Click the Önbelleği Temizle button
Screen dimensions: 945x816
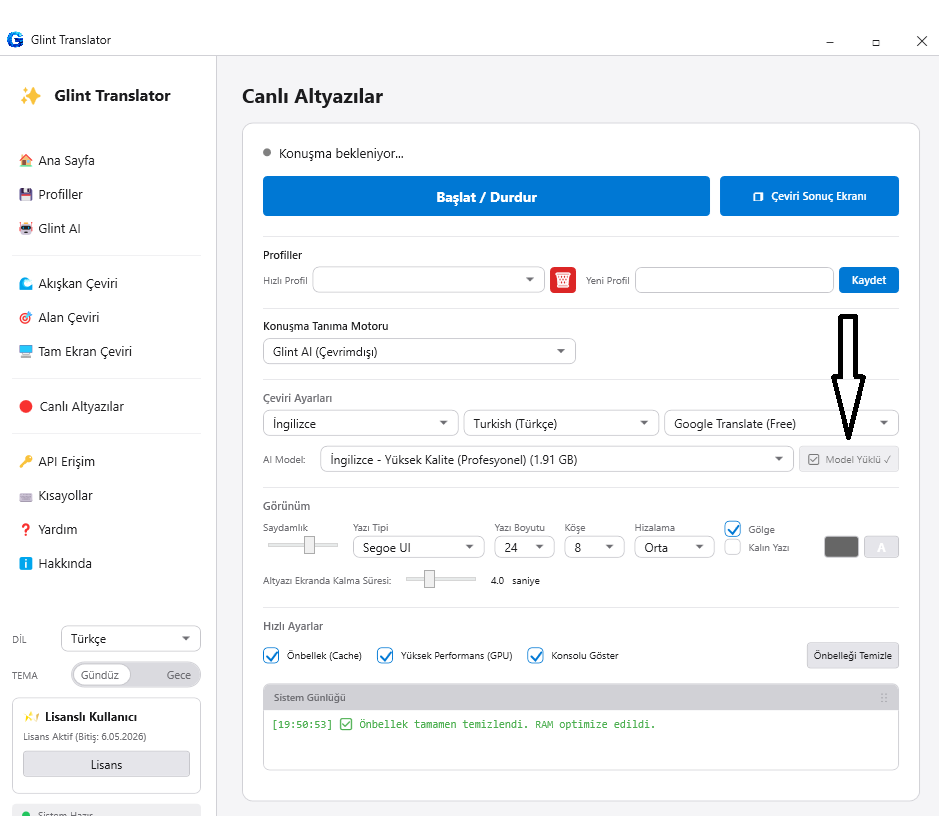852,656
